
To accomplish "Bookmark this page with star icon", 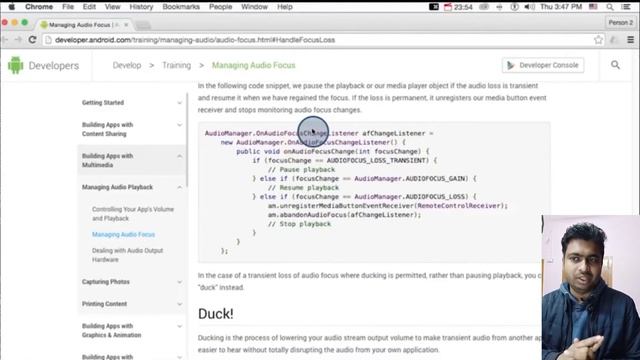I will pyautogui.click(x=598, y=40).
